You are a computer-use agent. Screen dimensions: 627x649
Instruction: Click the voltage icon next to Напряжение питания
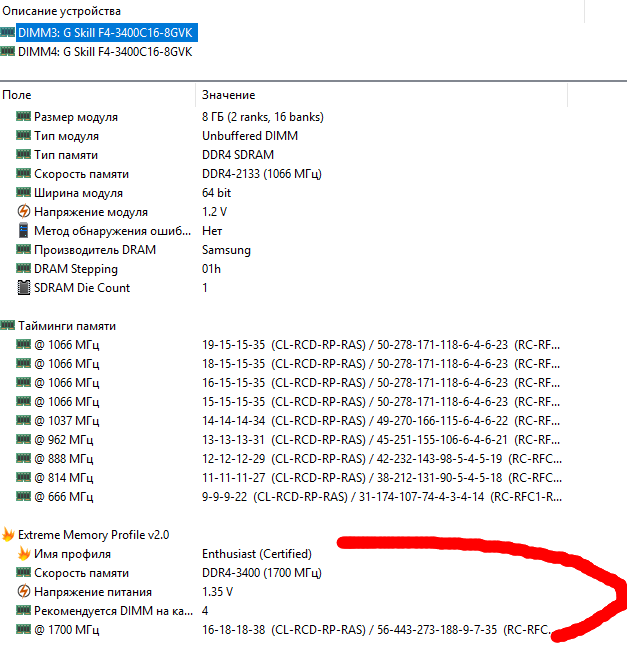[x=23, y=592]
